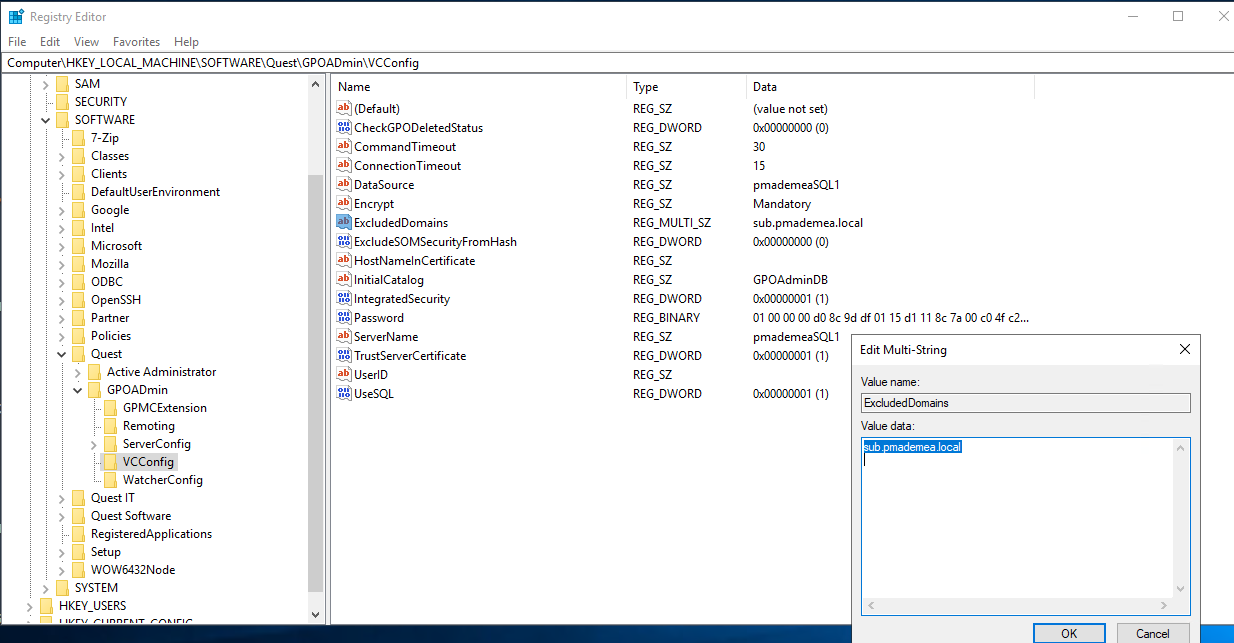Click the GPMCExtension folder icon
The height and width of the screenshot is (643, 1234).
click(x=110, y=408)
